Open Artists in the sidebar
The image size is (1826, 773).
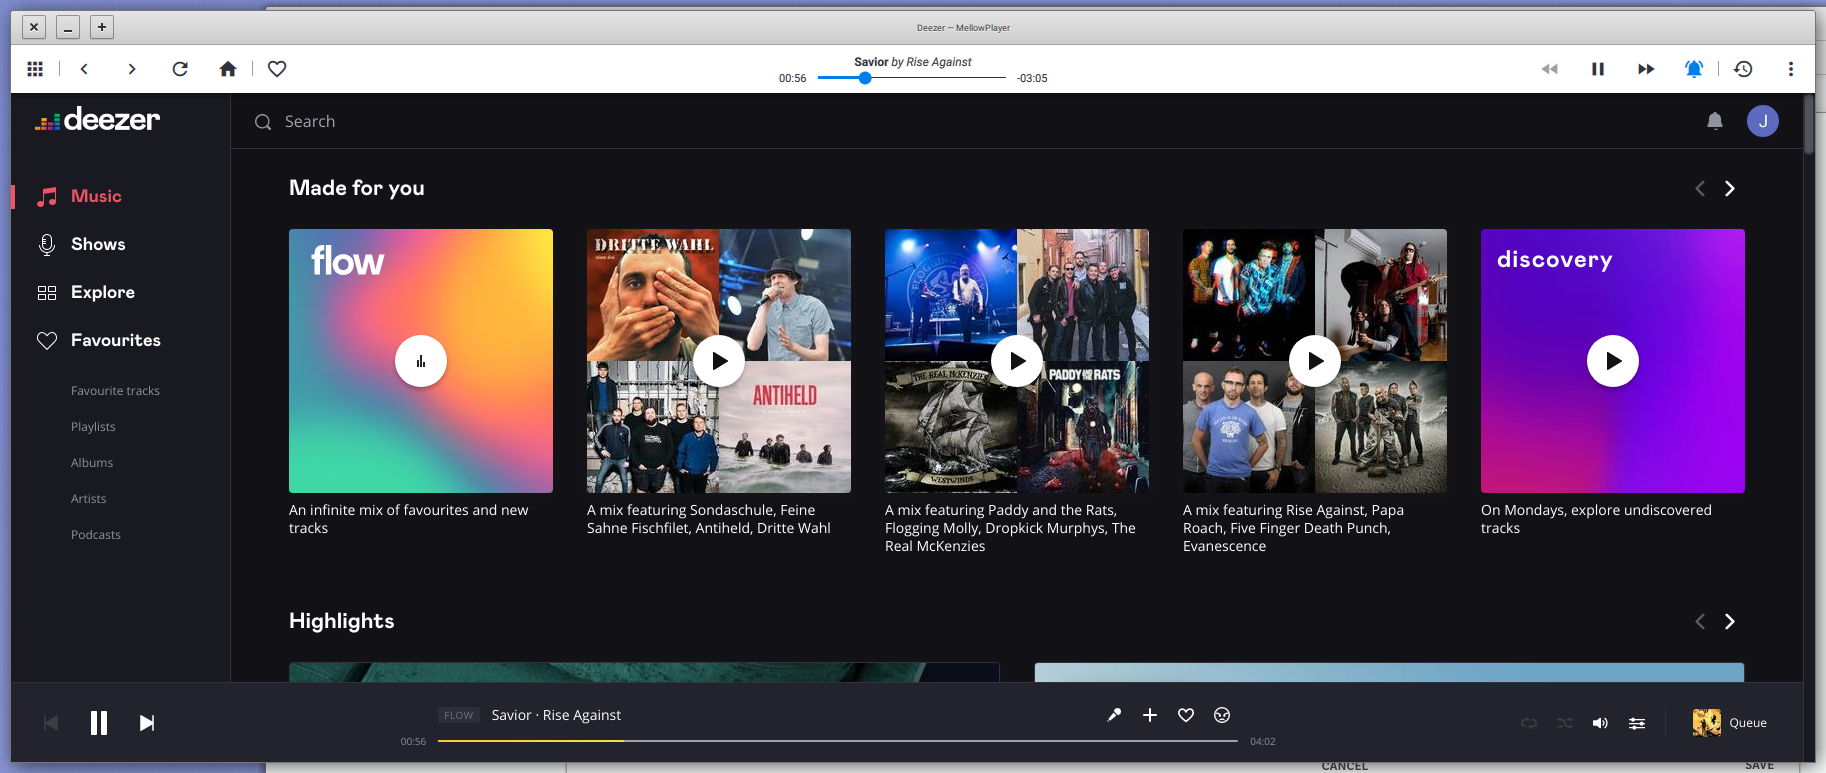pyautogui.click(x=88, y=499)
